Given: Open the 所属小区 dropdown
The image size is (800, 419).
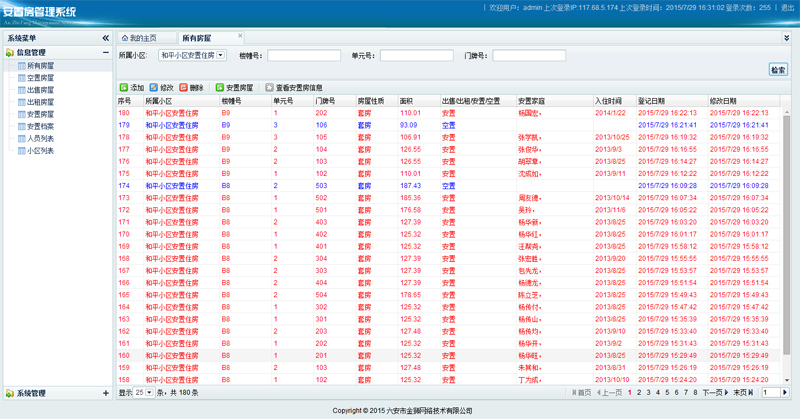Looking at the screenshot, I should 220,56.
